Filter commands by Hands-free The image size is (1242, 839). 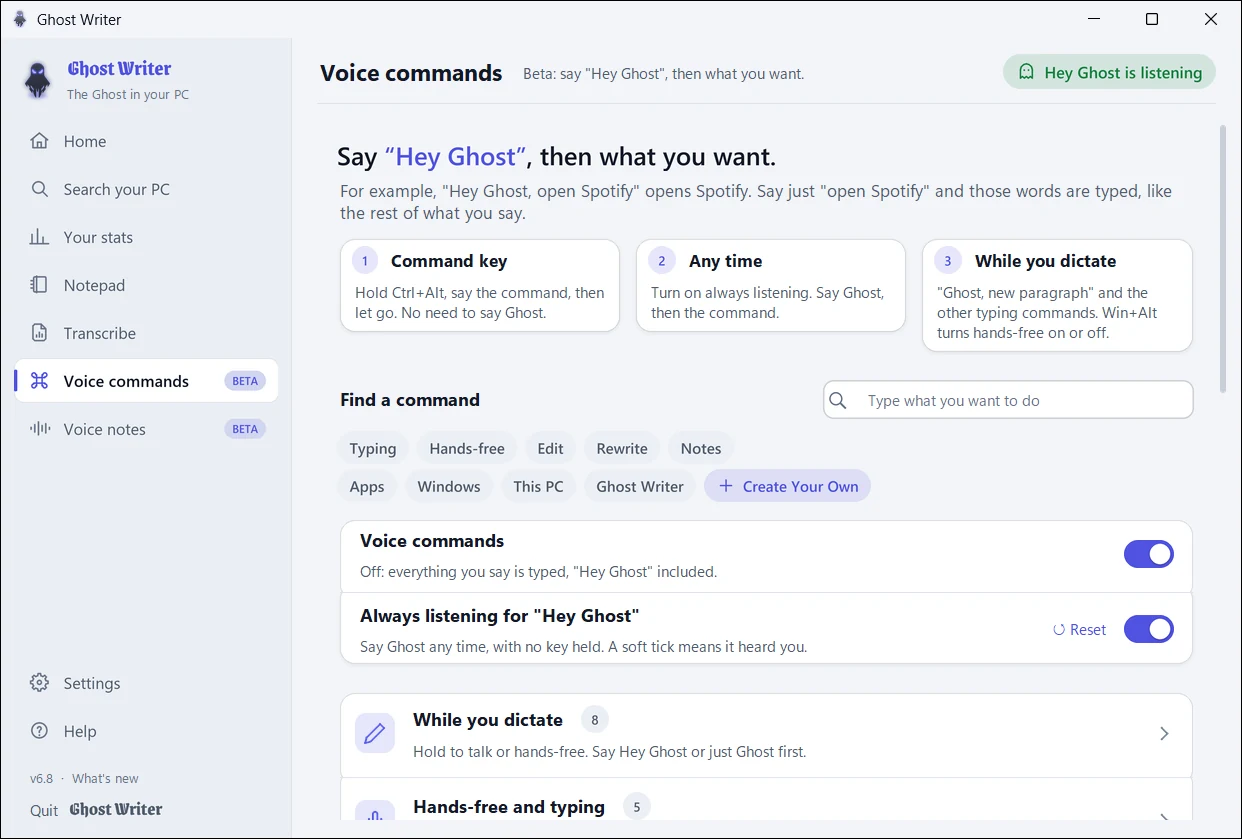[x=467, y=448]
